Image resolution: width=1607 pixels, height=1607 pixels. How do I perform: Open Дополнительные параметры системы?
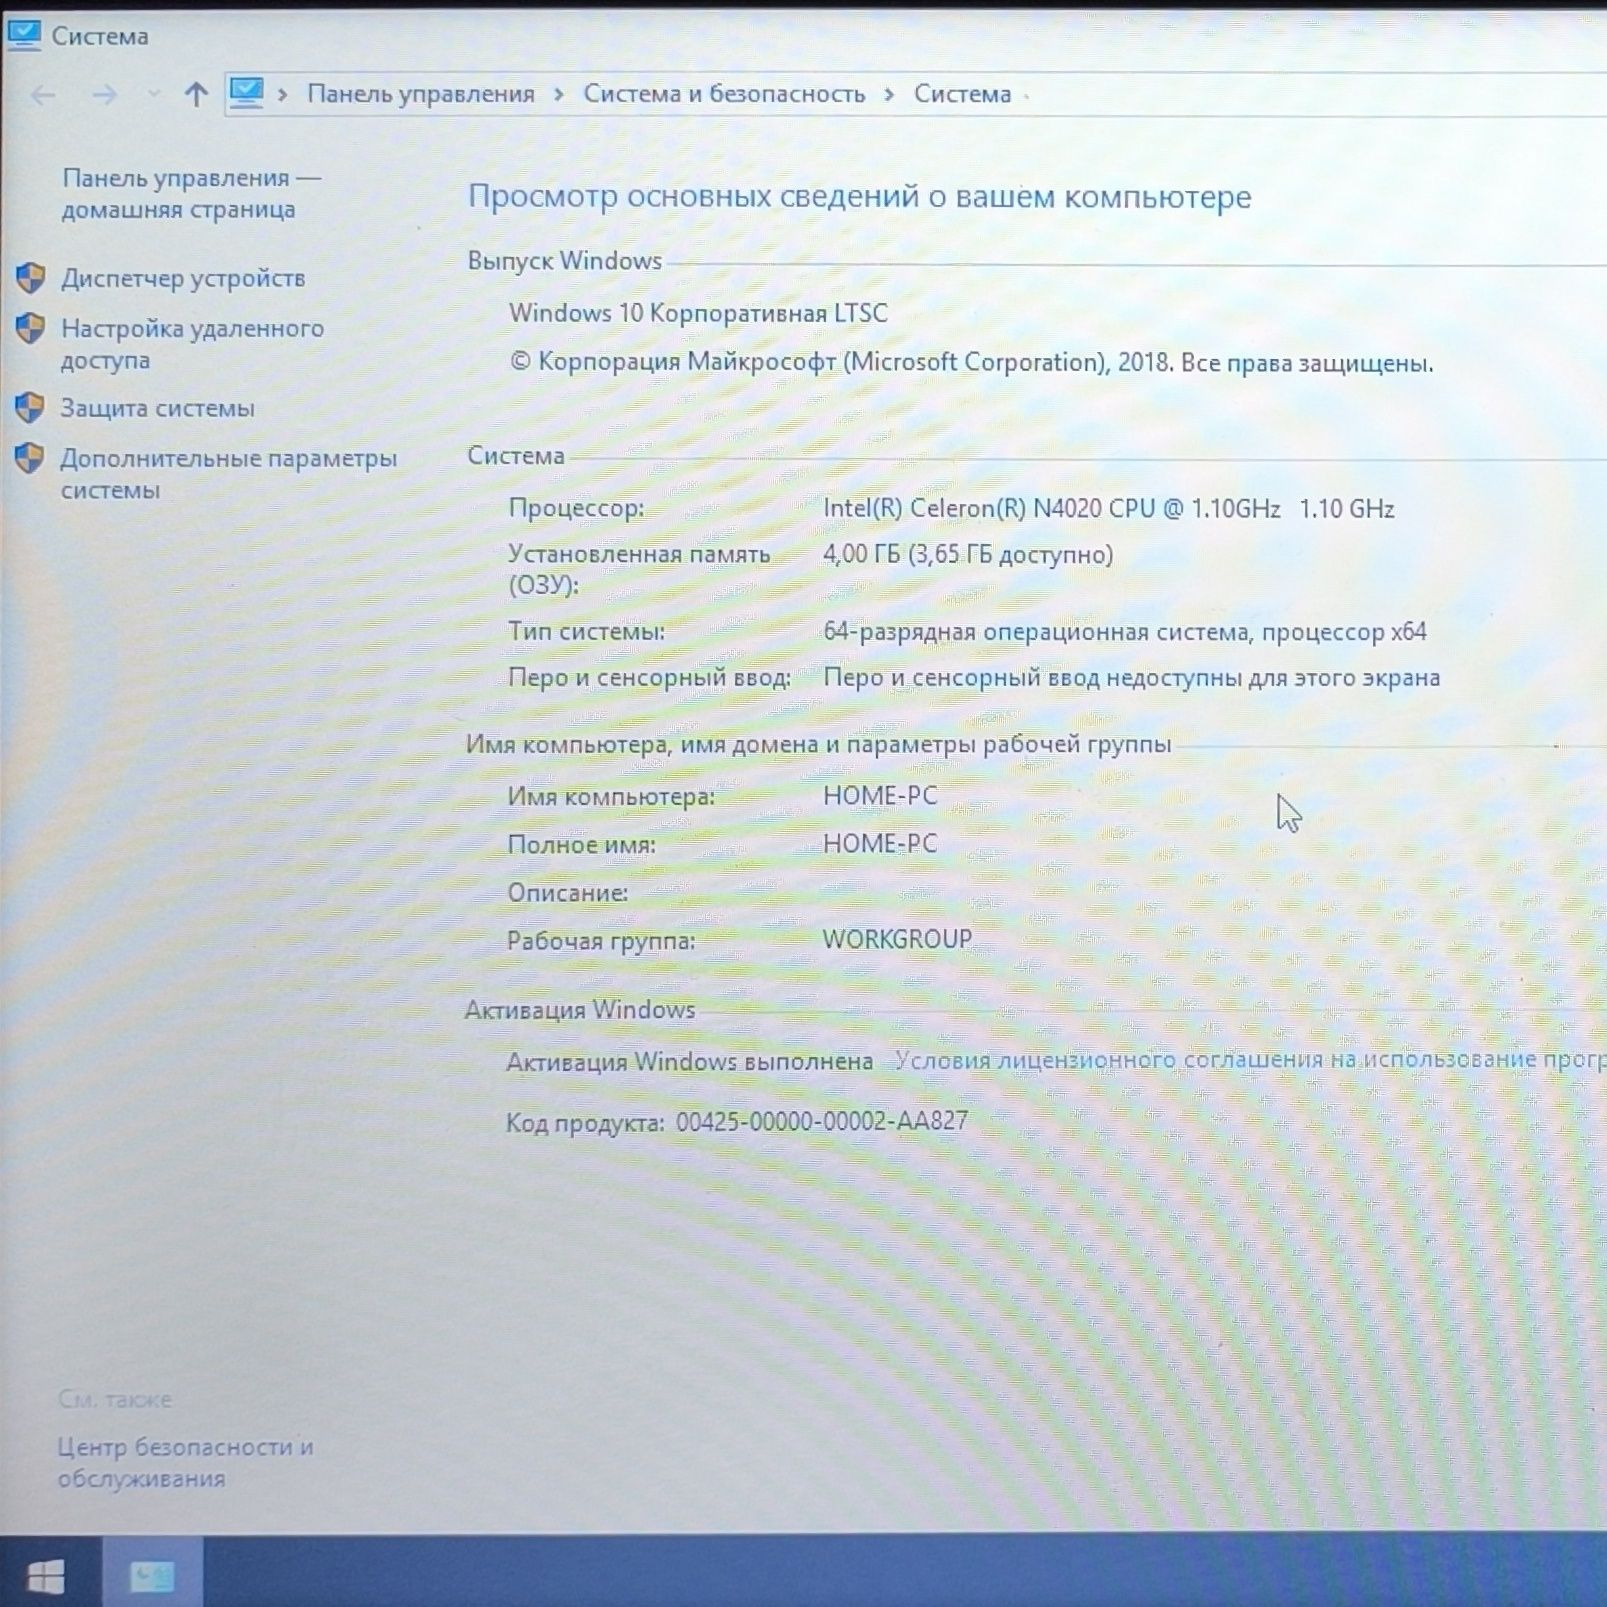point(228,474)
